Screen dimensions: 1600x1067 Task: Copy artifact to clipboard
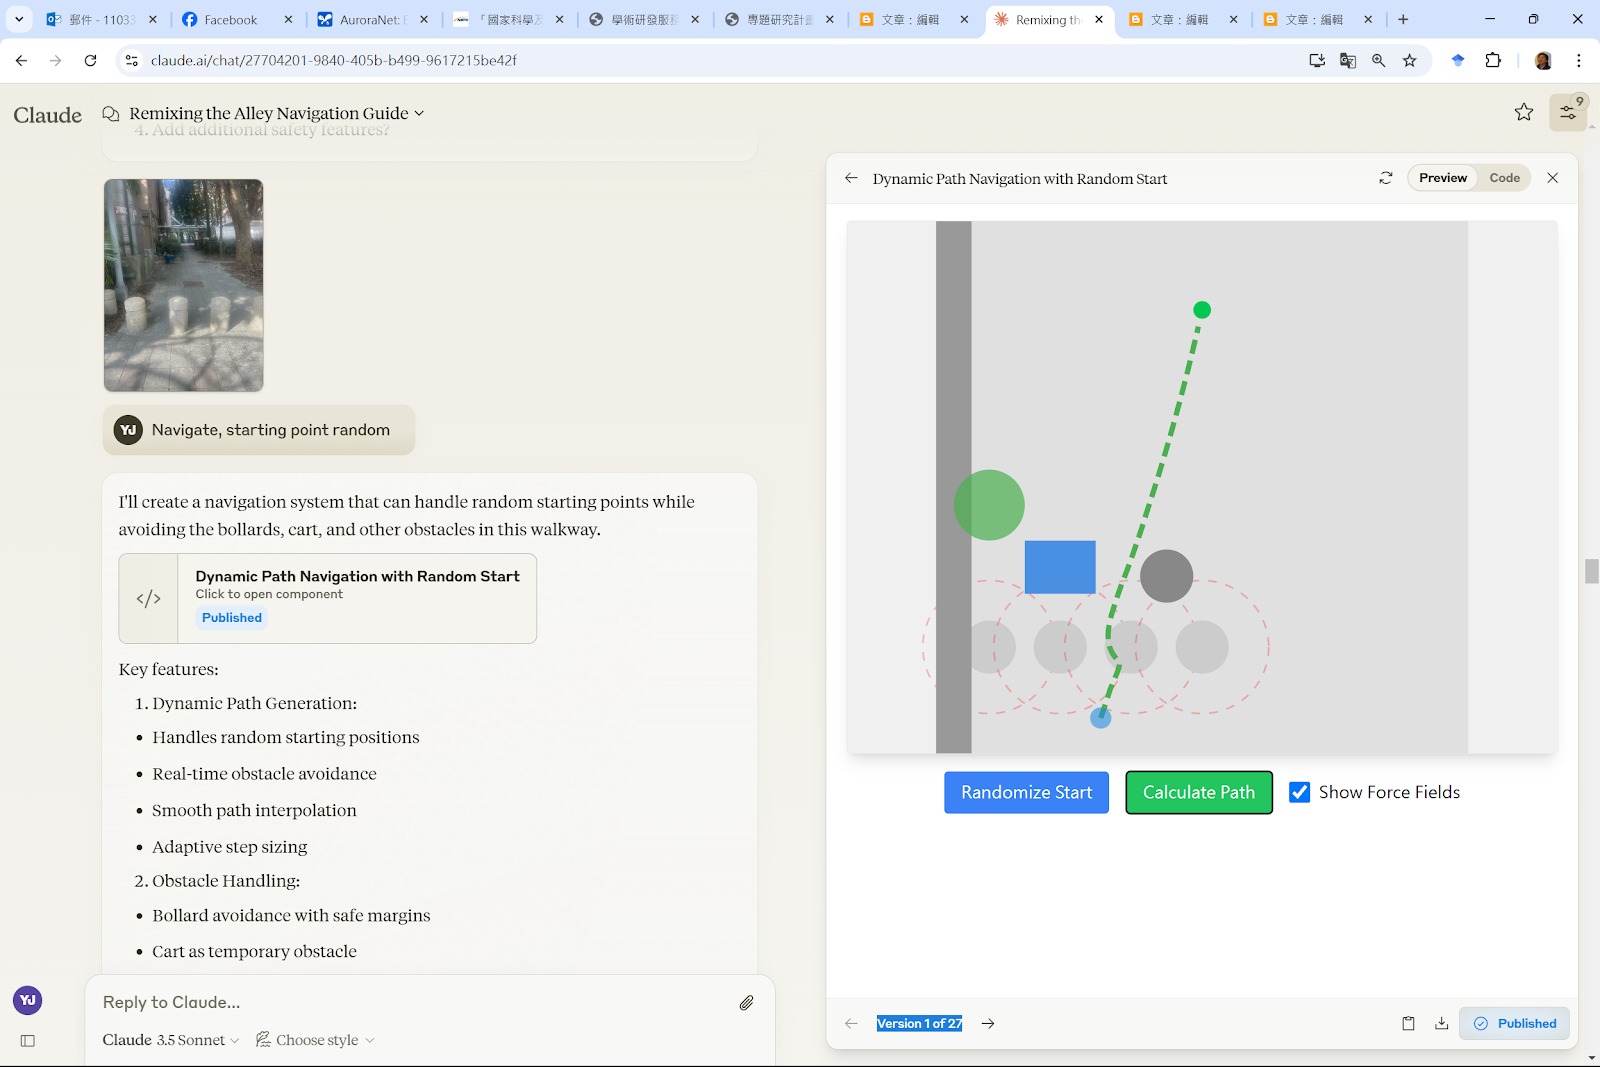1408,1023
